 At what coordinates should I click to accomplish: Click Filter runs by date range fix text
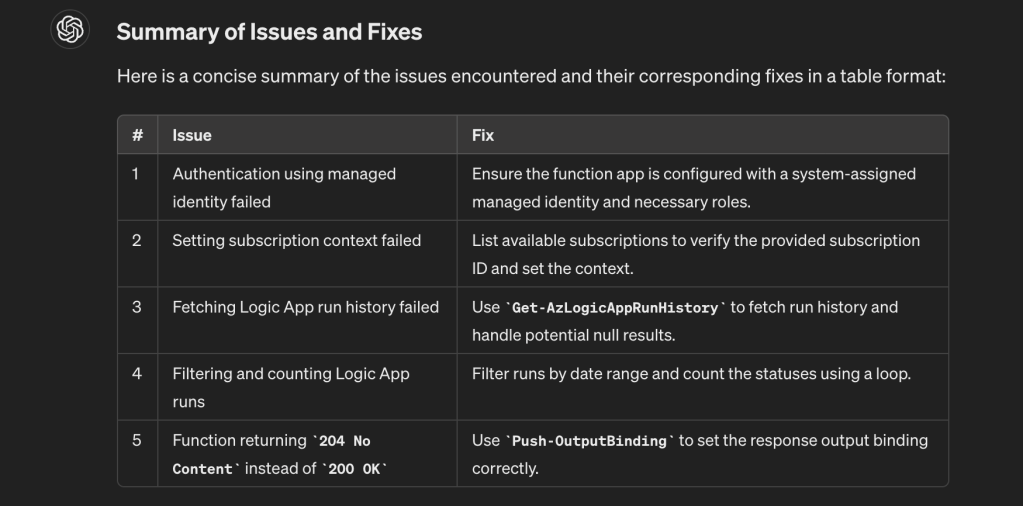[691, 374]
